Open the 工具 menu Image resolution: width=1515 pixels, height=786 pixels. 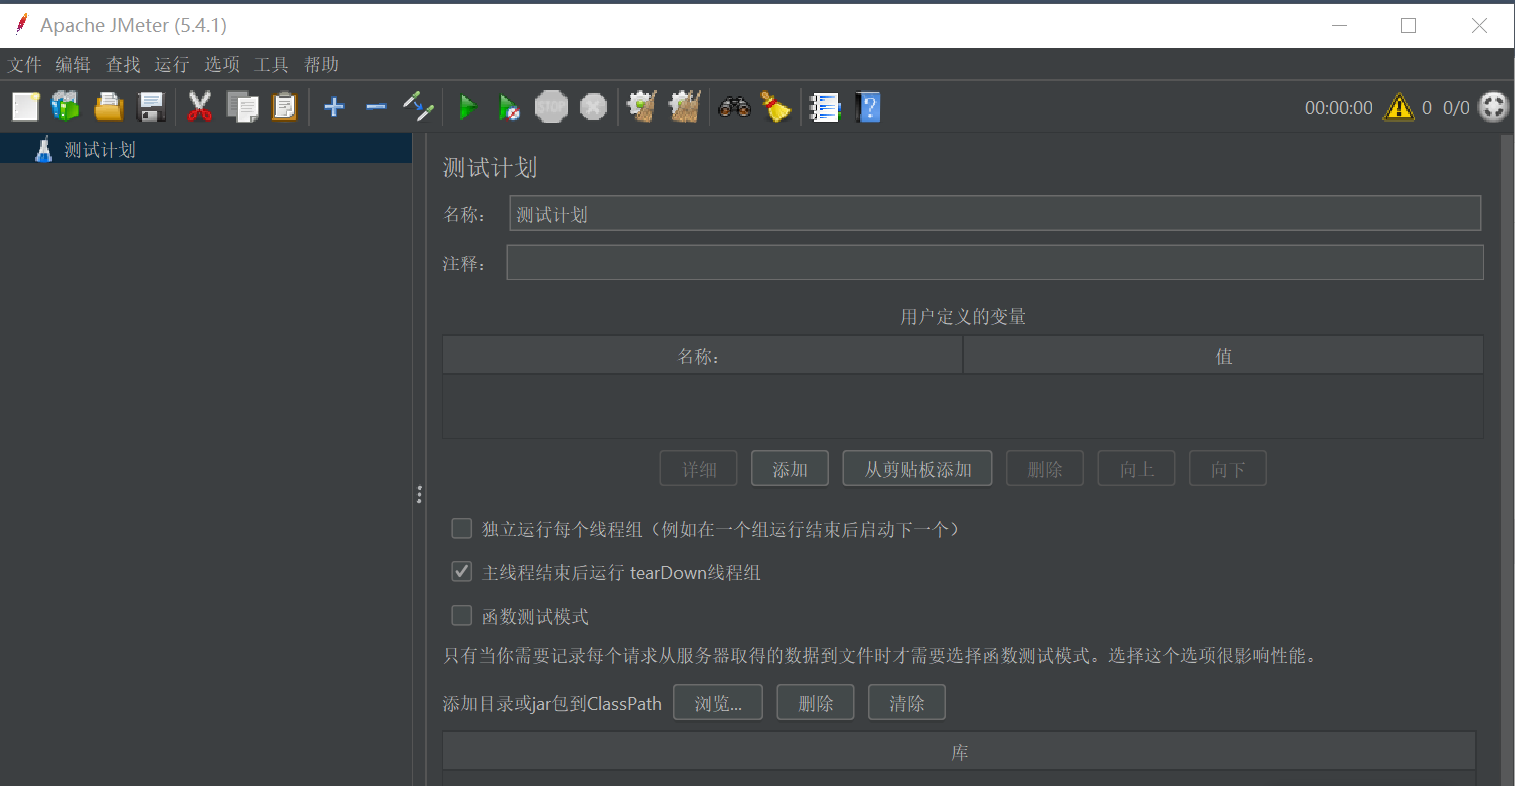[270, 64]
